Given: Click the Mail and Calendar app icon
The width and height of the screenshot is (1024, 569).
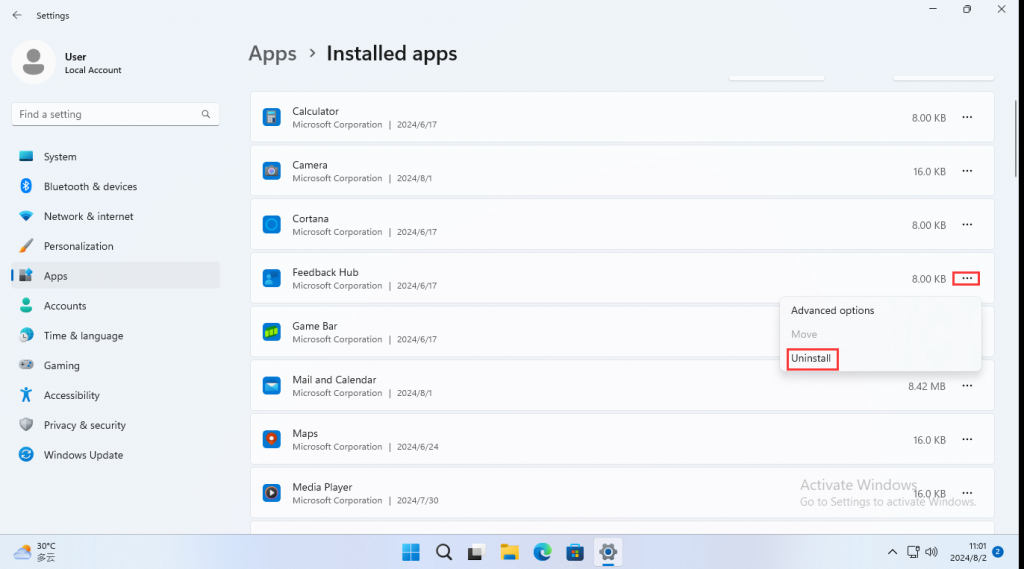Looking at the screenshot, I should click(x=272, y=386).
